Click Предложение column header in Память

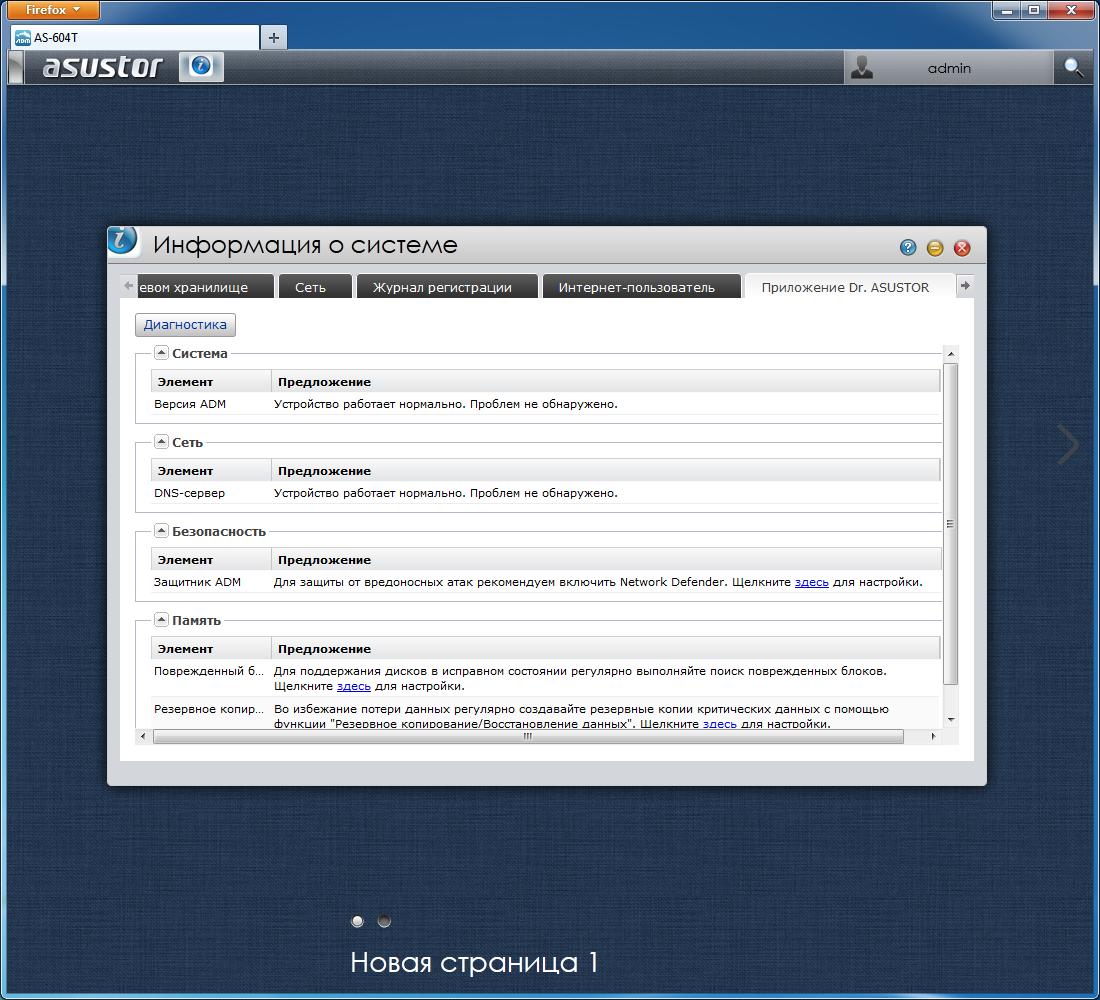pos(605,648)
